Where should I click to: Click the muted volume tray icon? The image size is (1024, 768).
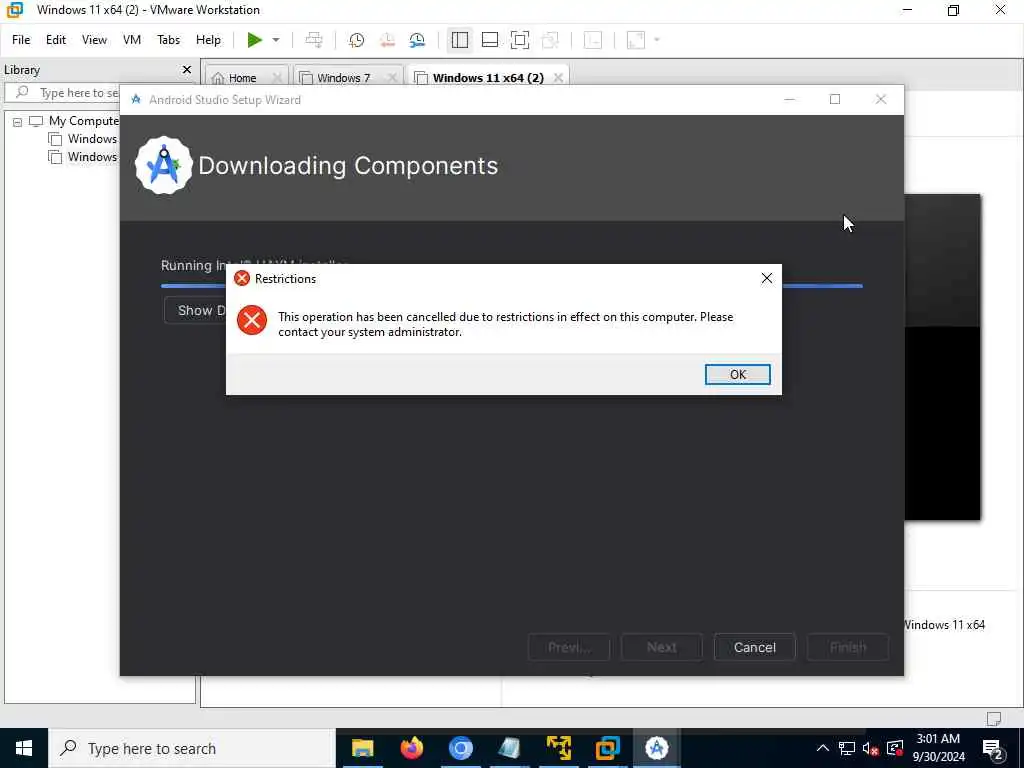pos(870,749)
